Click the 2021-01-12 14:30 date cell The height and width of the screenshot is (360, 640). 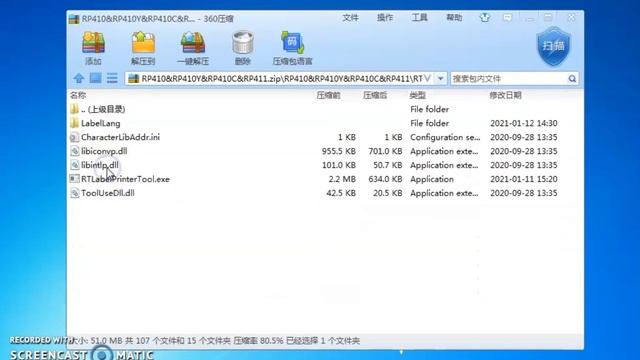[524, 123]
